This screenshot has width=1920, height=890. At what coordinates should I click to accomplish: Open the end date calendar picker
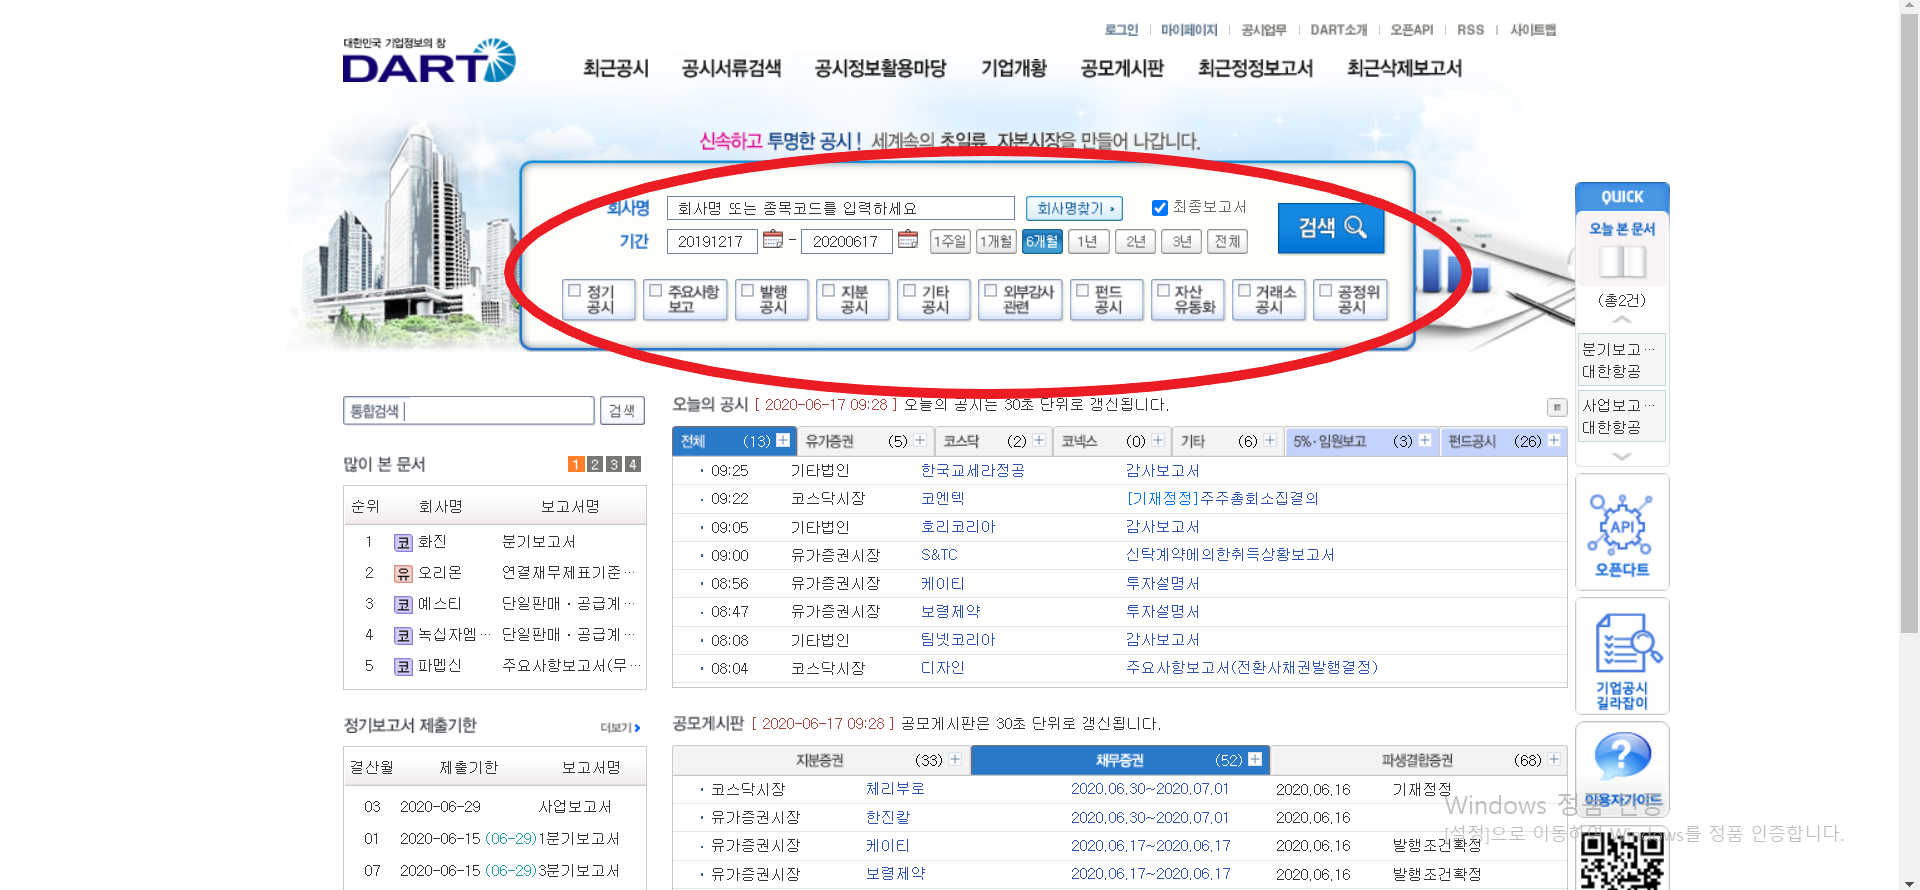coord(907,240)
